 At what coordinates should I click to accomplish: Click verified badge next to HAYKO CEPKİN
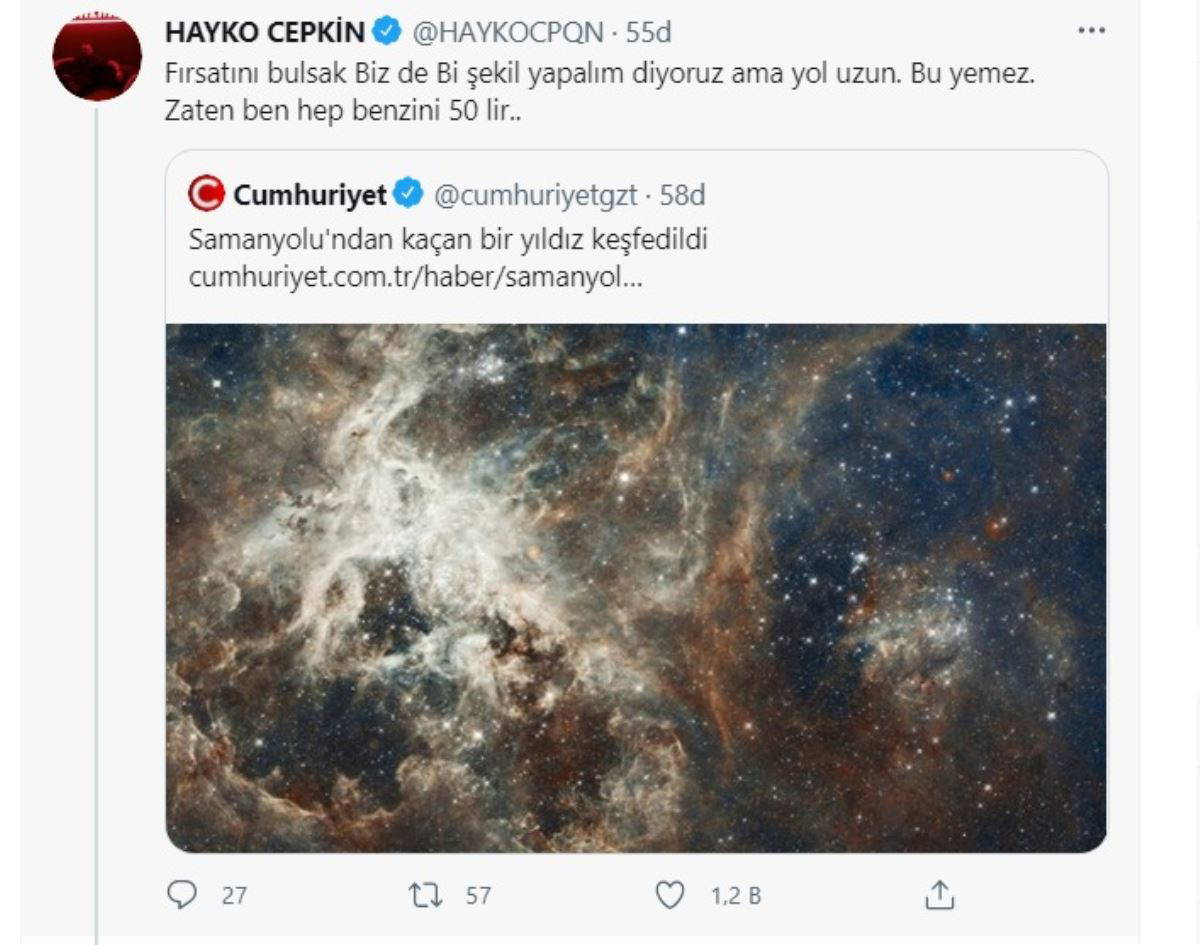click(x=386, y=32)
